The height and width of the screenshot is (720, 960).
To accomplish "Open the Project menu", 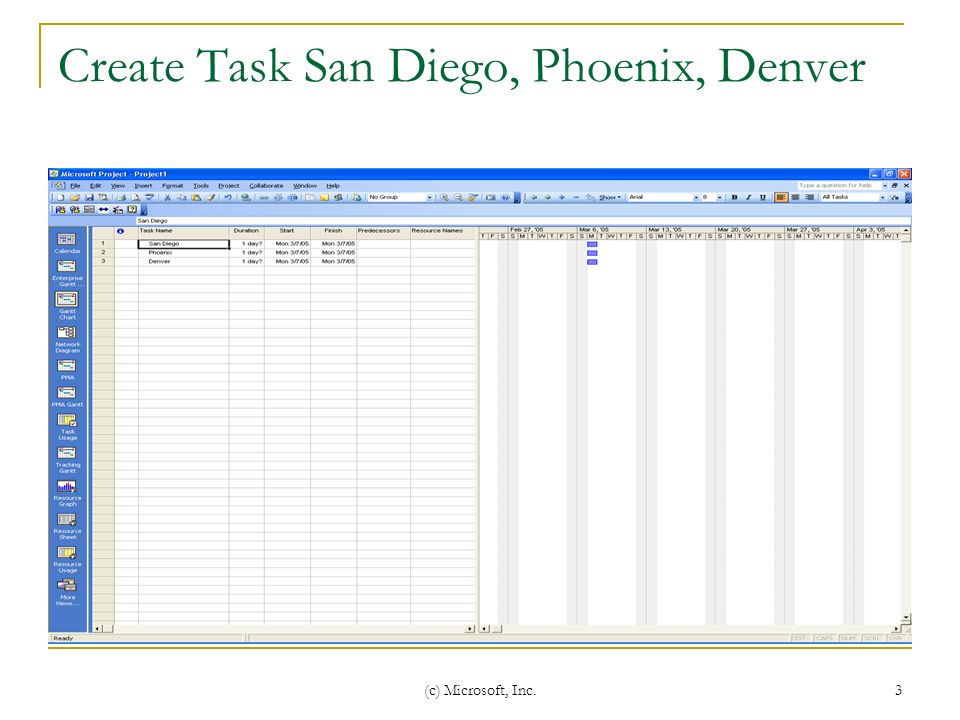I will pos(229,186).
